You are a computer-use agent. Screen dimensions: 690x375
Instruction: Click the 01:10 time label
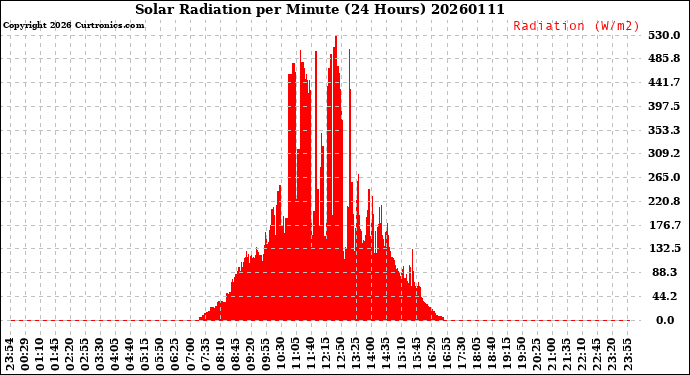coord(40,355)
